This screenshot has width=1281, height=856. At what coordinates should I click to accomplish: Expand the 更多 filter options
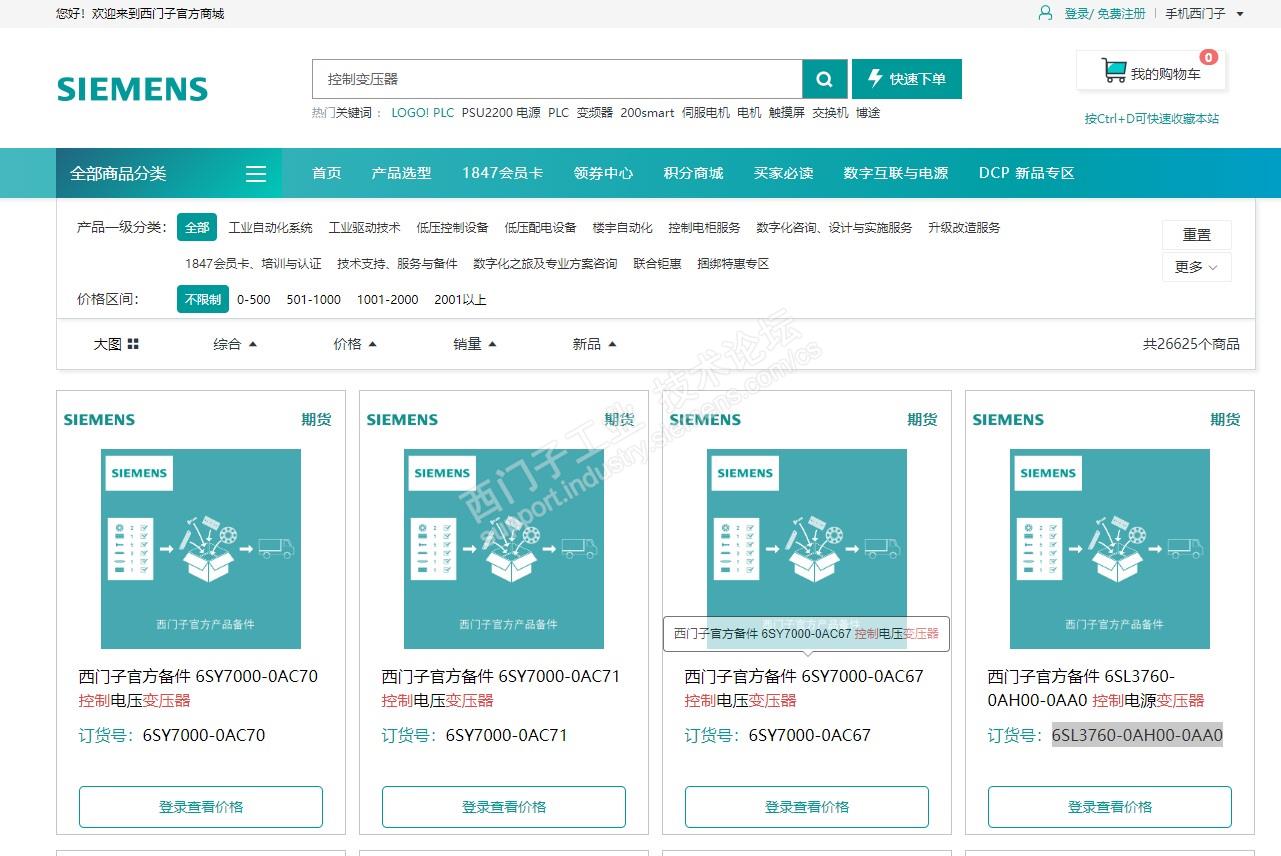click(x=1196, y=267)
